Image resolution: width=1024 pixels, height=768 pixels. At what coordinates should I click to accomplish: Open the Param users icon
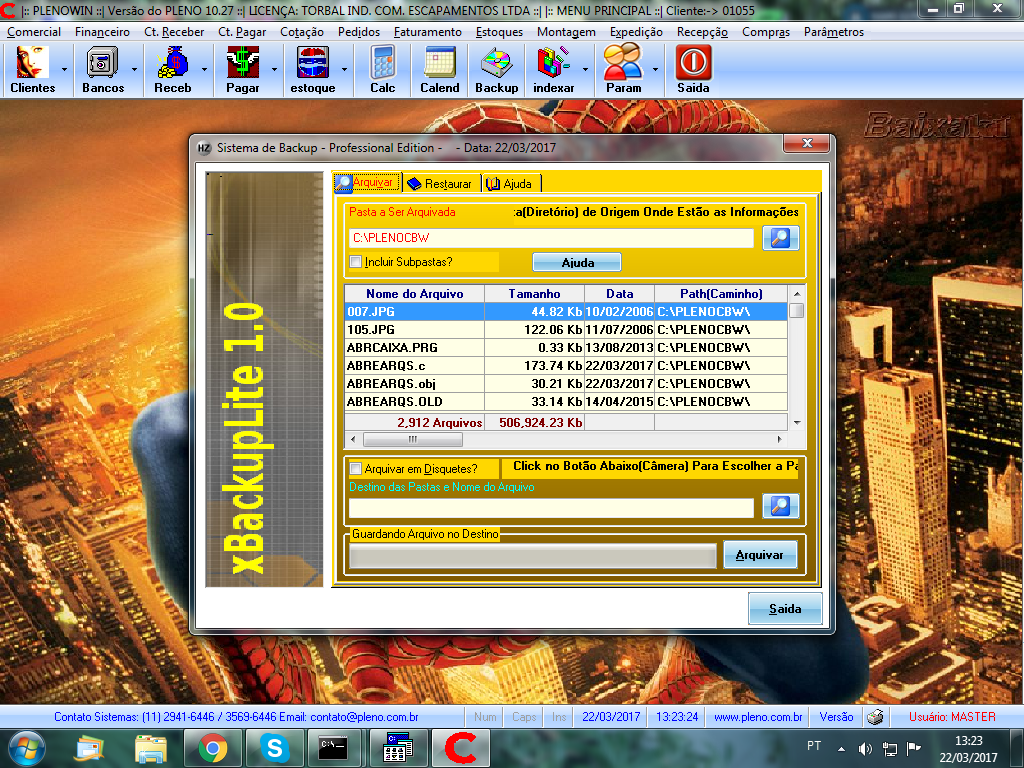[x=624, y=69]
